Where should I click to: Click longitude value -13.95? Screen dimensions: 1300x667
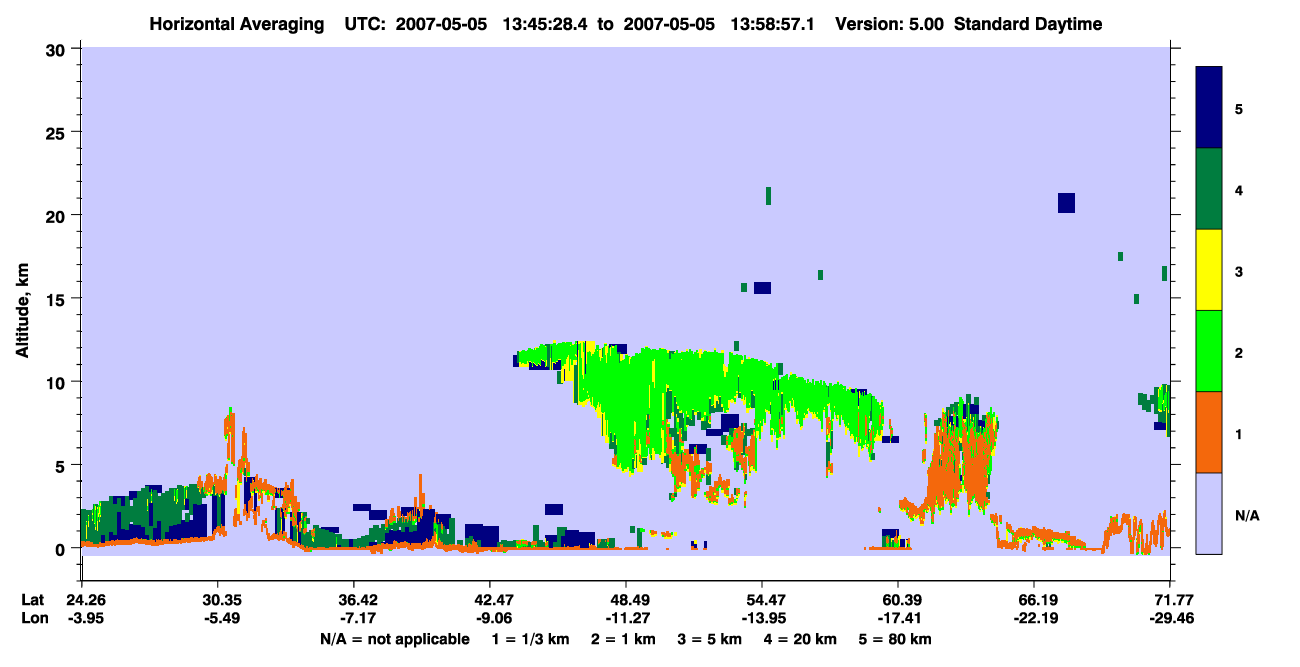(762, 618)
